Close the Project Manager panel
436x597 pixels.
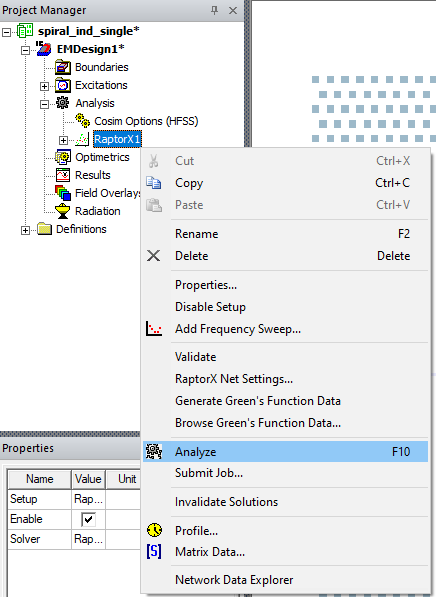(x=233, y=11)
